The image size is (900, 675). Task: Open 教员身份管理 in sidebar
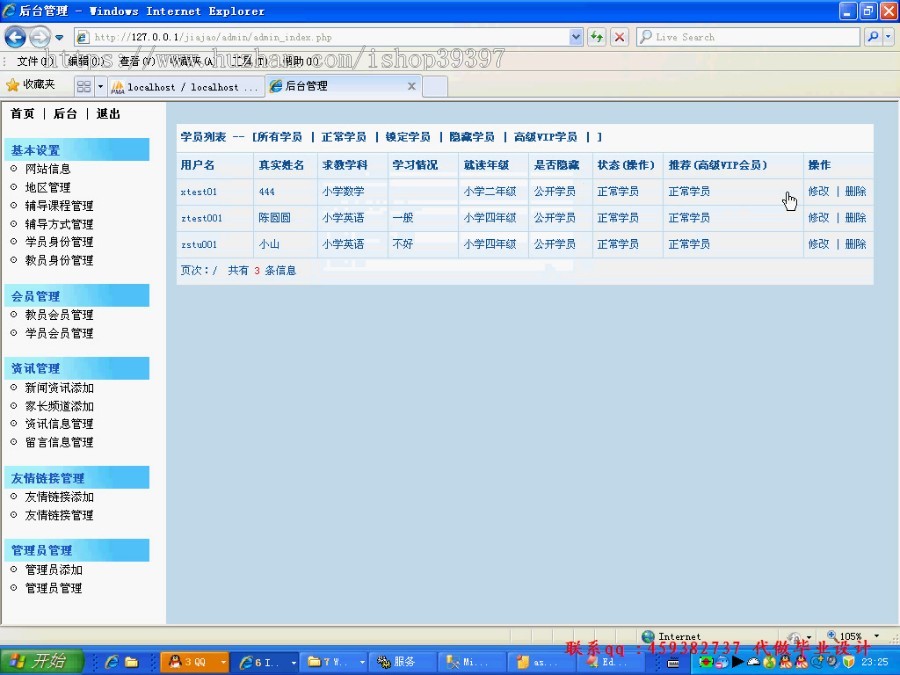(59, 260)
